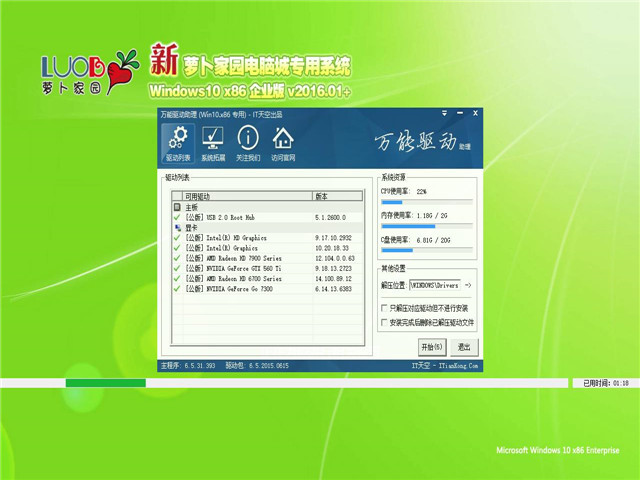Click the 内存使用率 progress bar

pyautogui.click(x=427, y=226)
